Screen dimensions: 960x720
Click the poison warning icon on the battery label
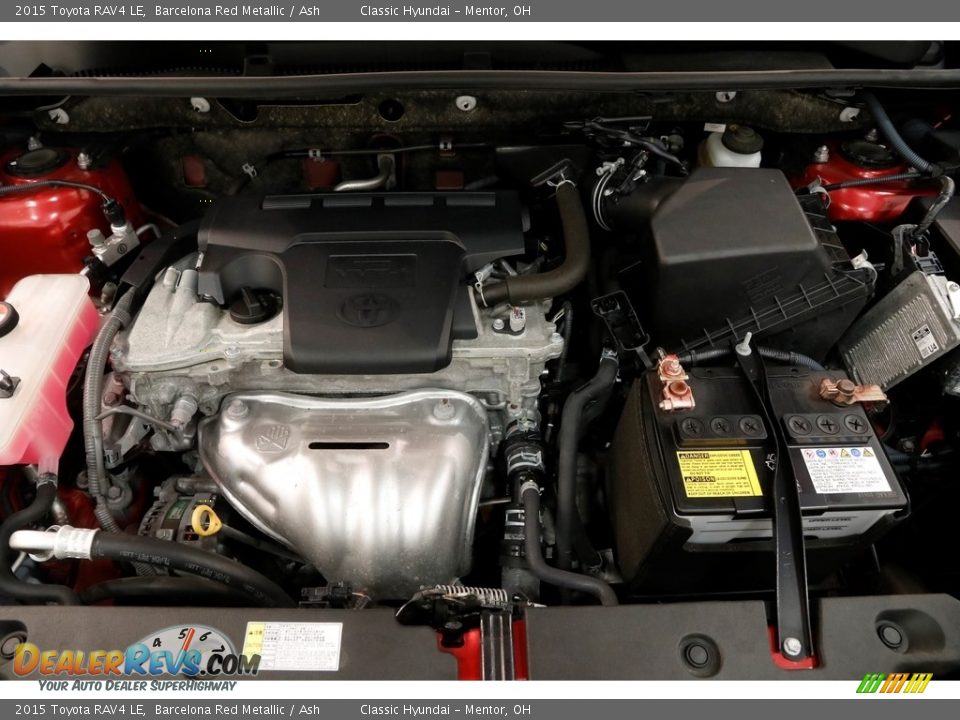[x=688, y=479]
